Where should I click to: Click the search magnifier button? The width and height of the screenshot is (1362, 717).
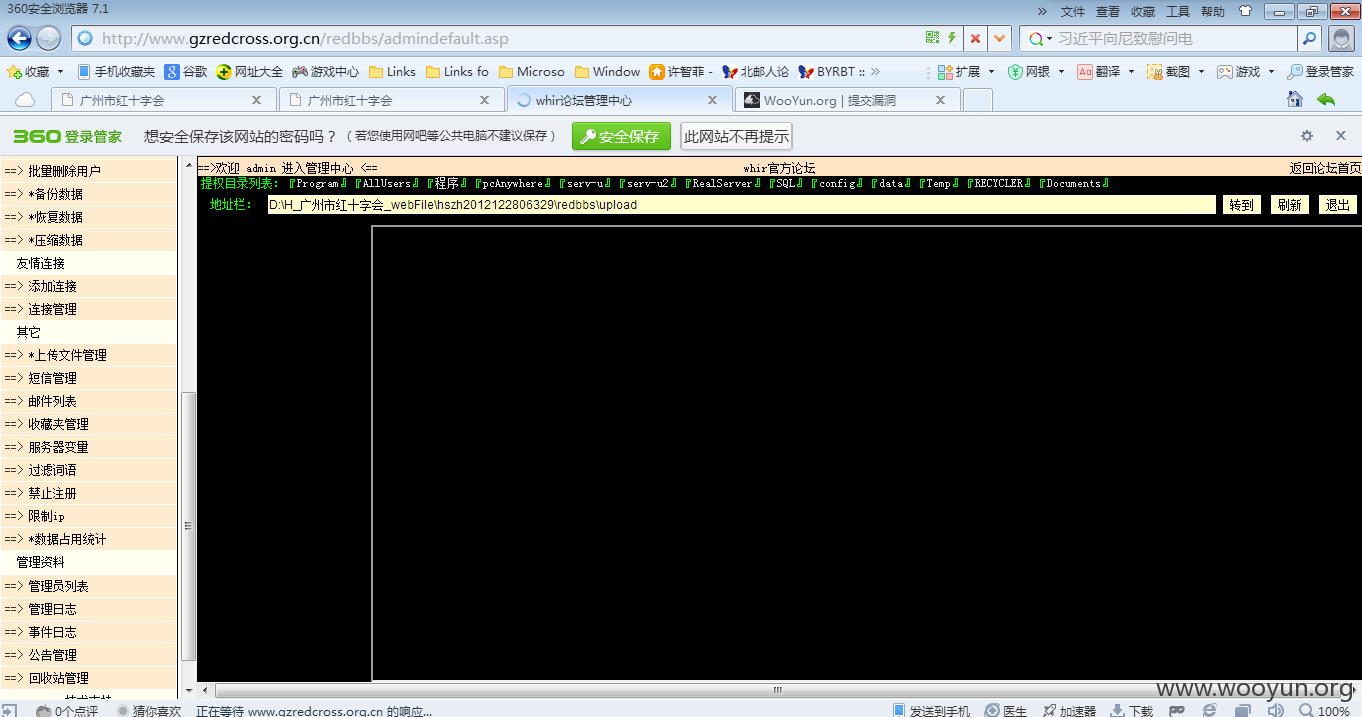pos(1309,39)
